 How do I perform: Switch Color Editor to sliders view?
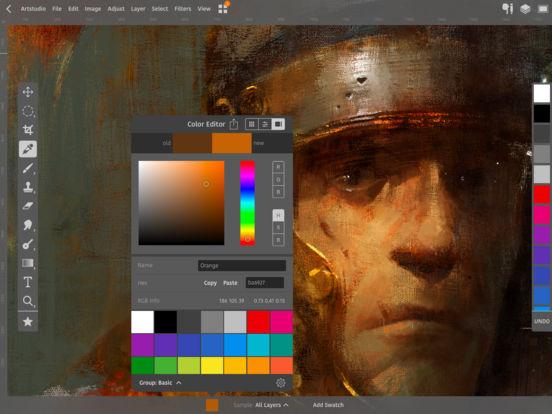pyautogui.click(x=265, y=124)
